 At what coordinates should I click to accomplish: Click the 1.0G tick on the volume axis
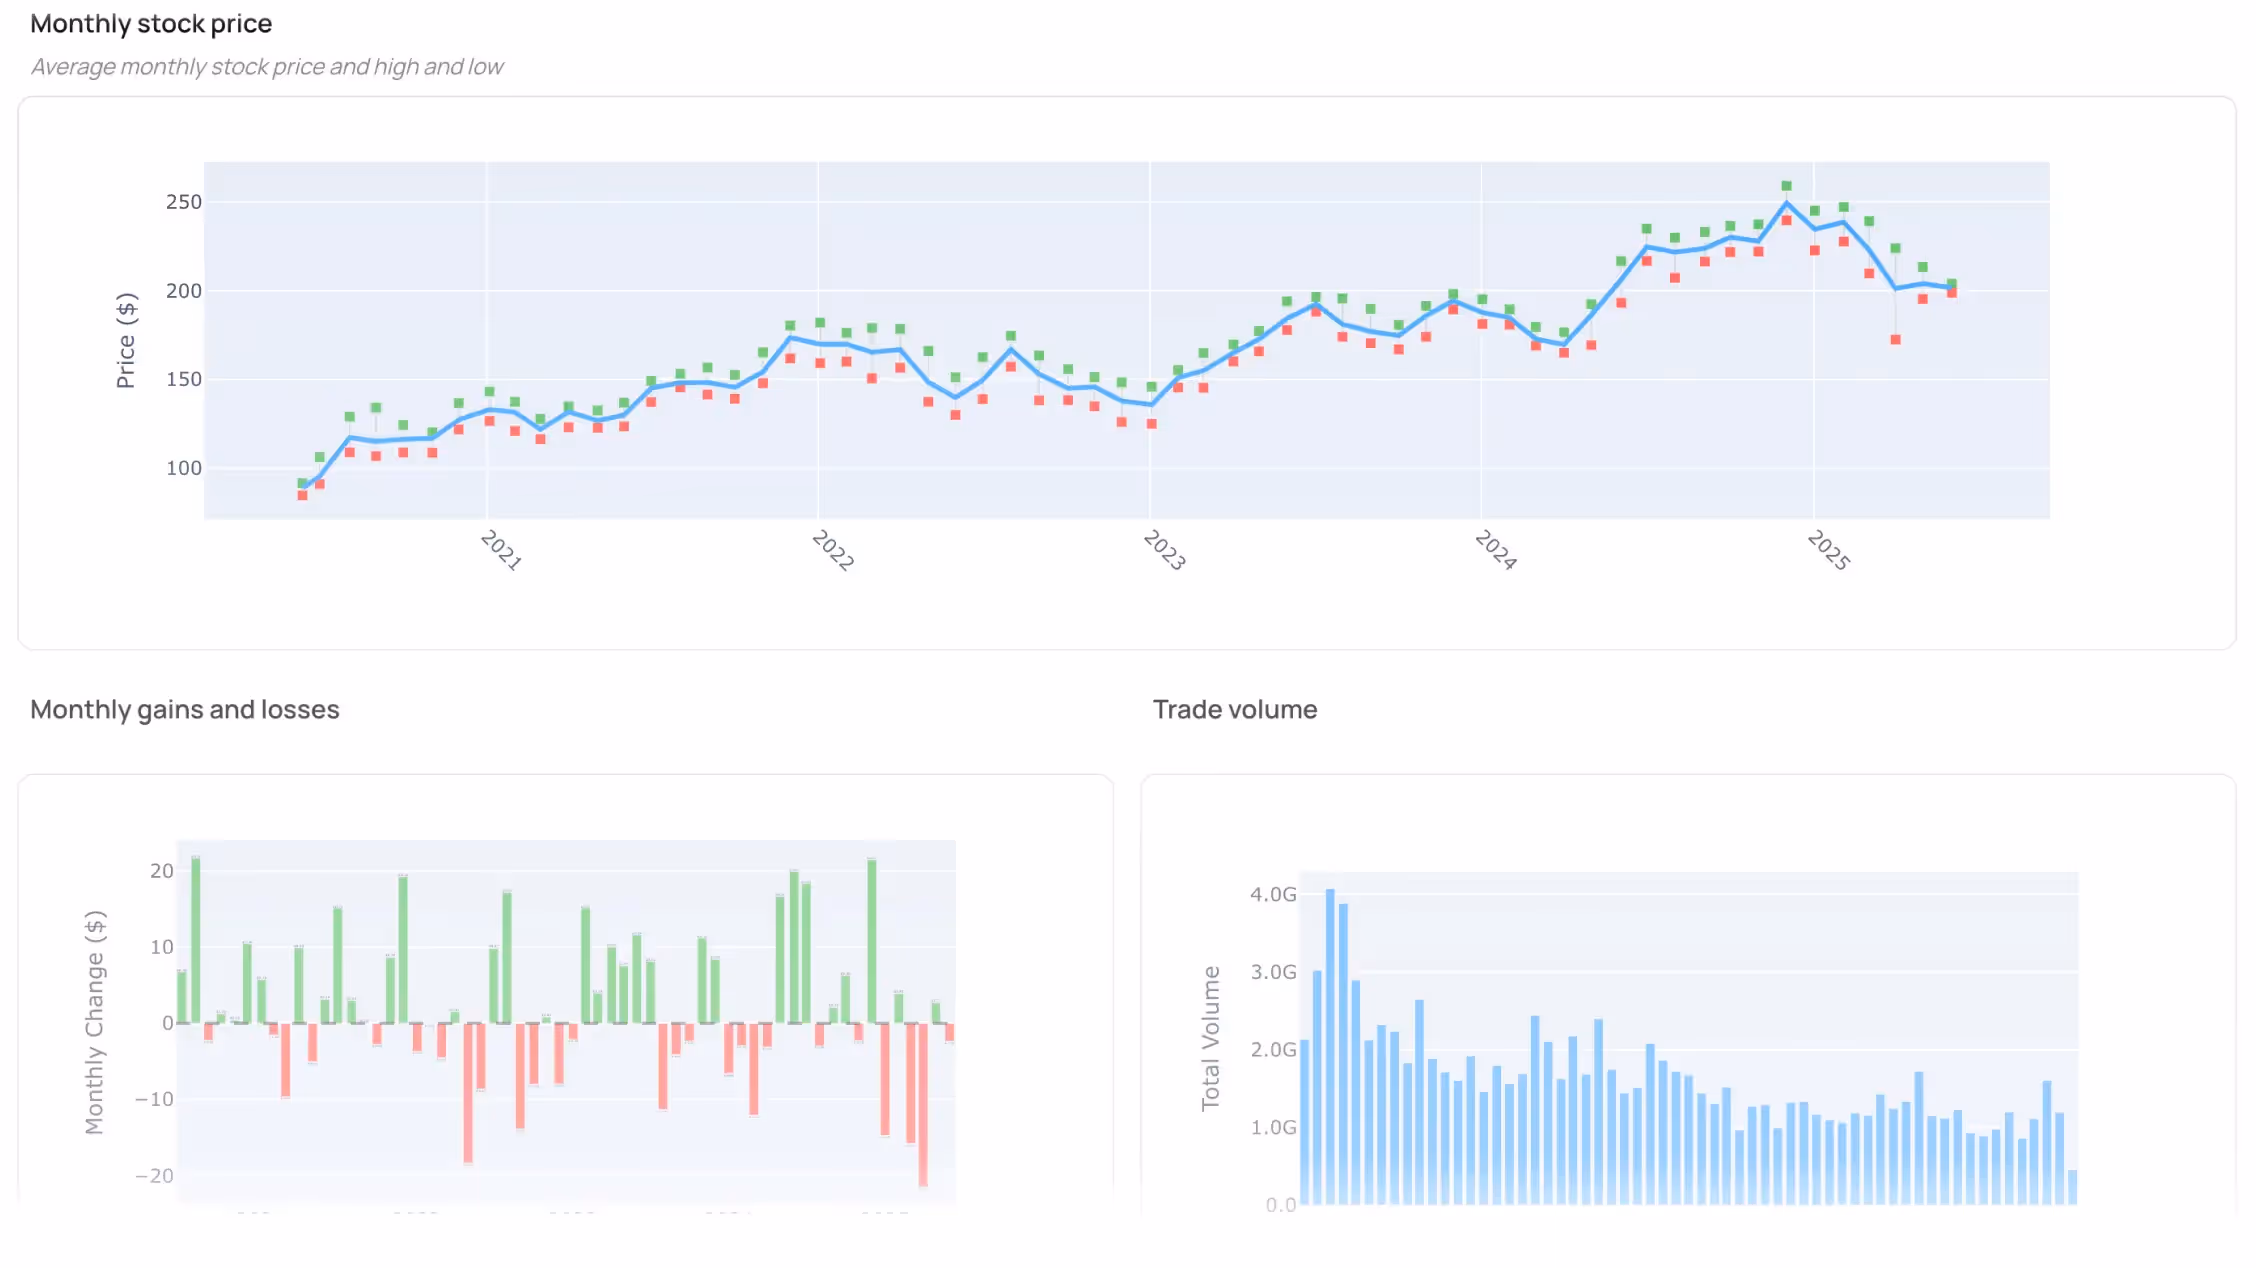tap(1273, 1127)
